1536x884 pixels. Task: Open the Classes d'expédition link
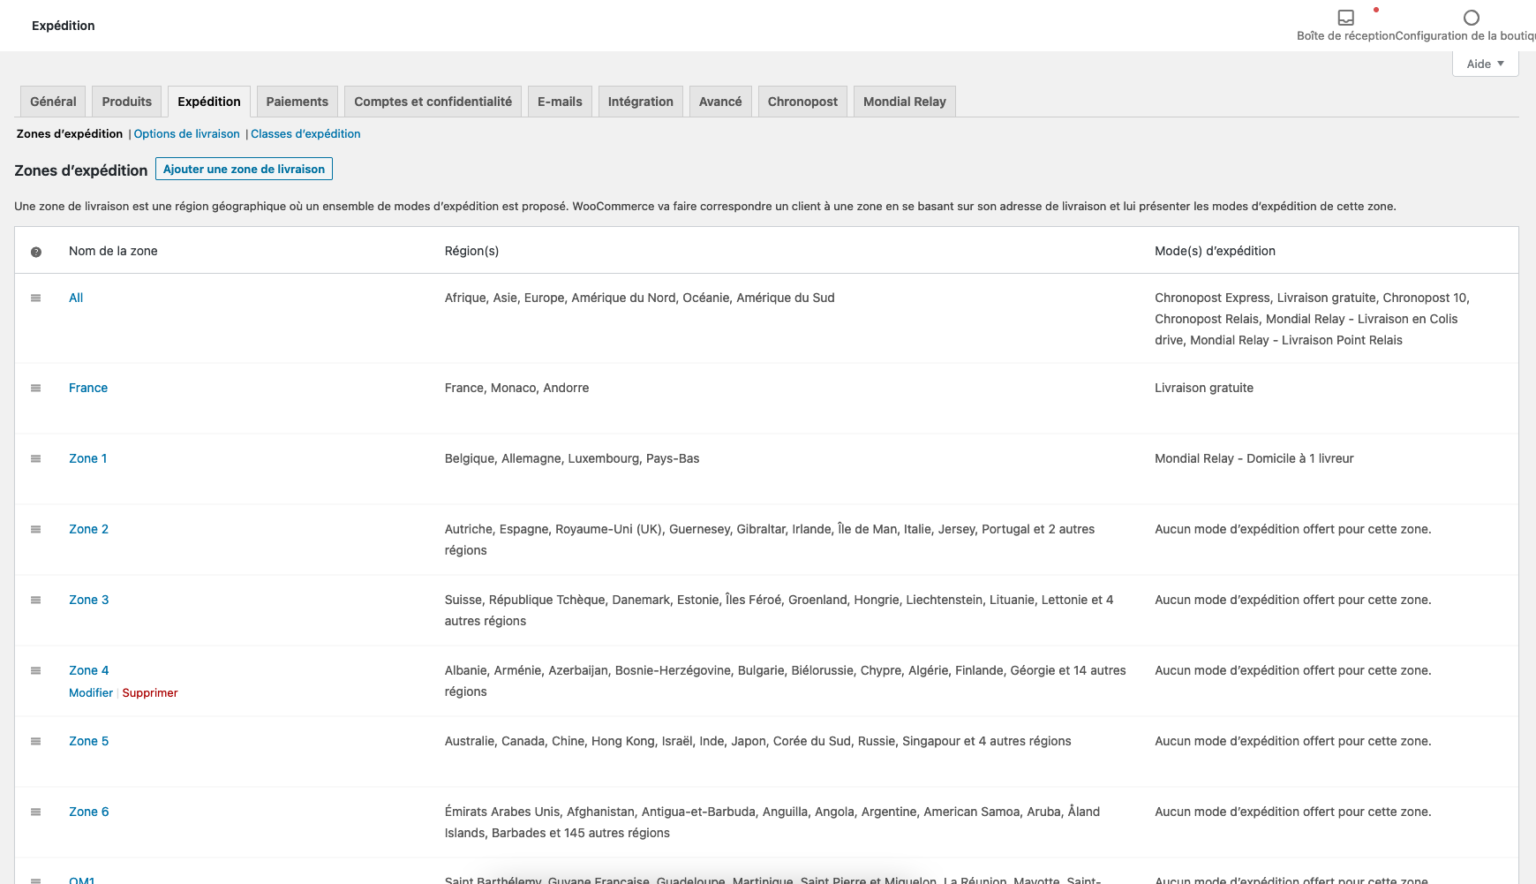[305, 134]
